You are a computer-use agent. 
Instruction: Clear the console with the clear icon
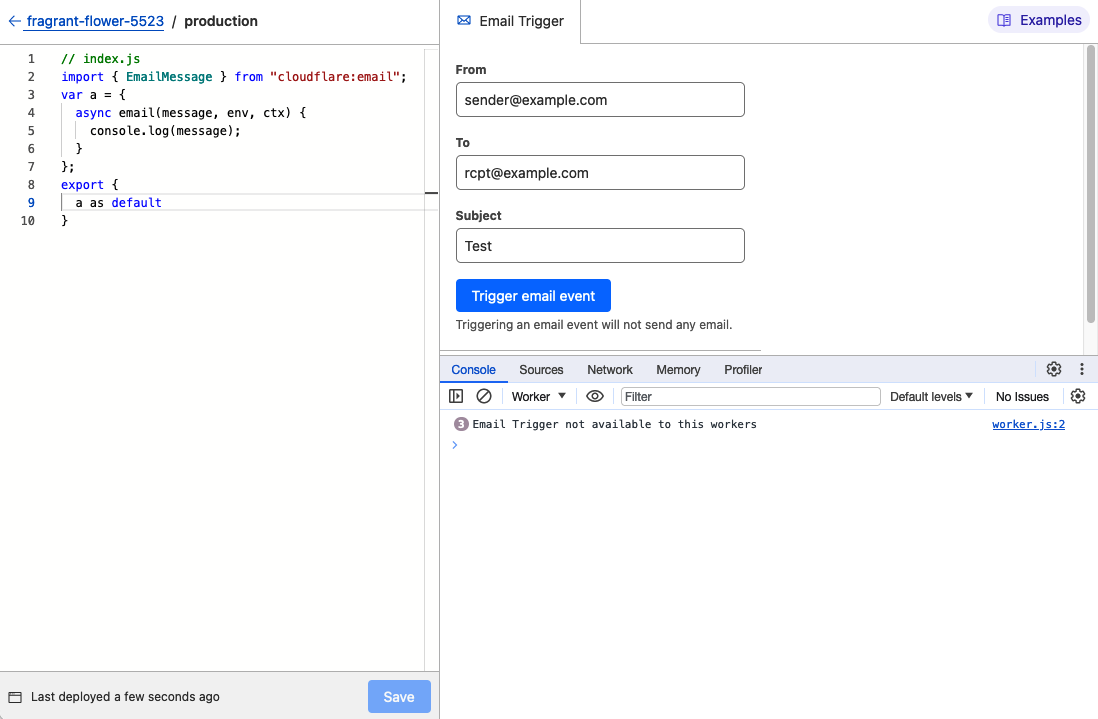point(484,396)
